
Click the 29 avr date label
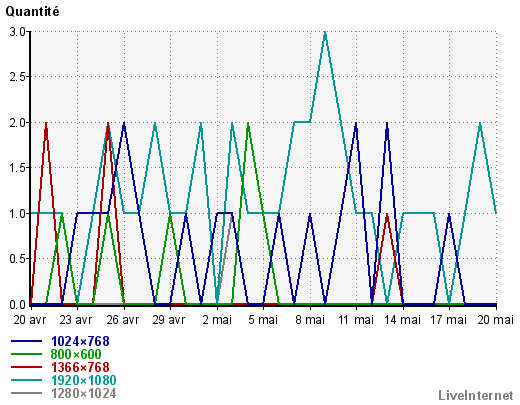coord(169,320)
